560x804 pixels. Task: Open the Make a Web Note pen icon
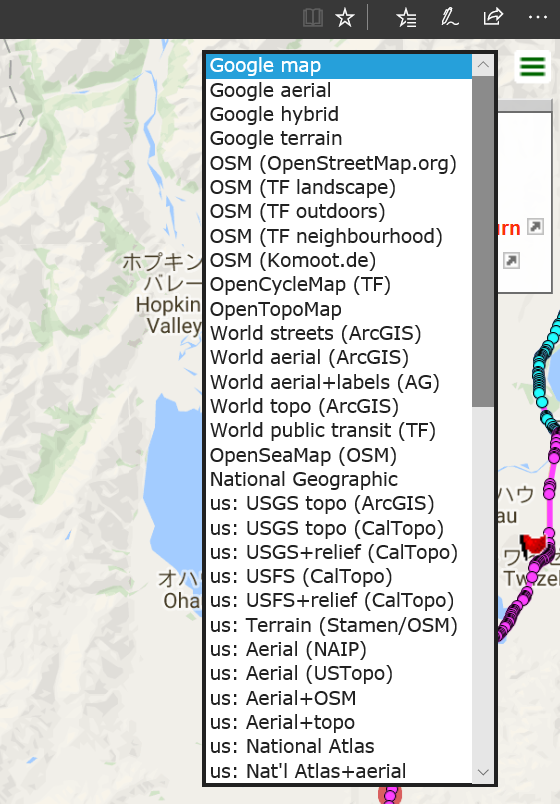tap(450, 18)
